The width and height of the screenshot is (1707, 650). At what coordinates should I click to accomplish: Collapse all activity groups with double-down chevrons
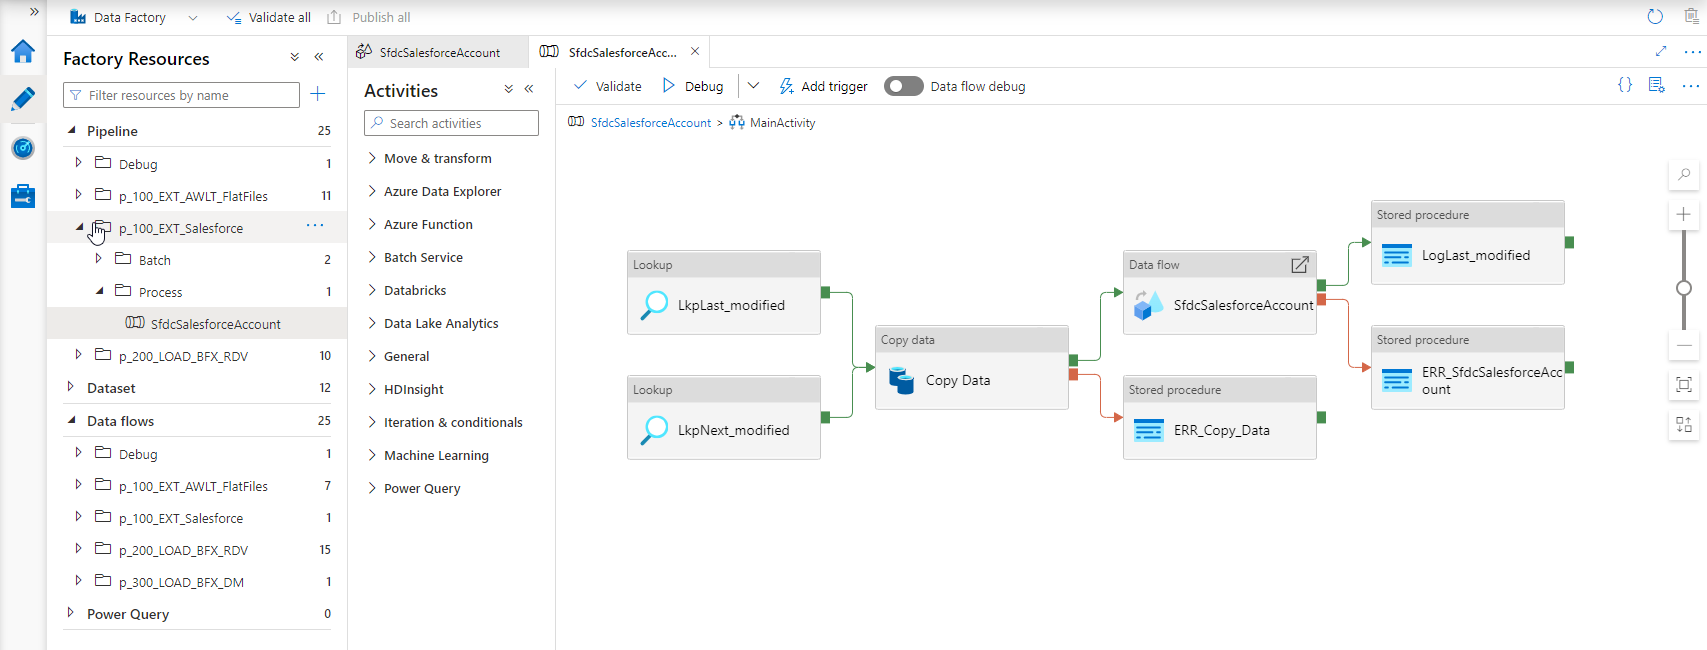pyautogui.click(x=508, y=89)
